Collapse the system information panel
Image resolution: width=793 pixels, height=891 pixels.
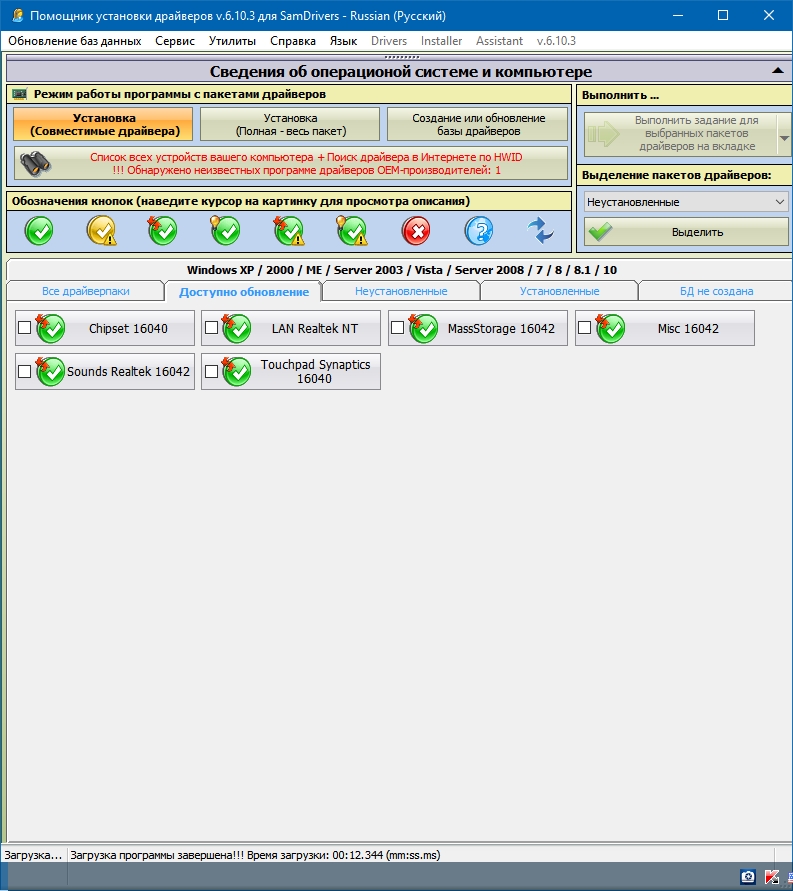777,71
